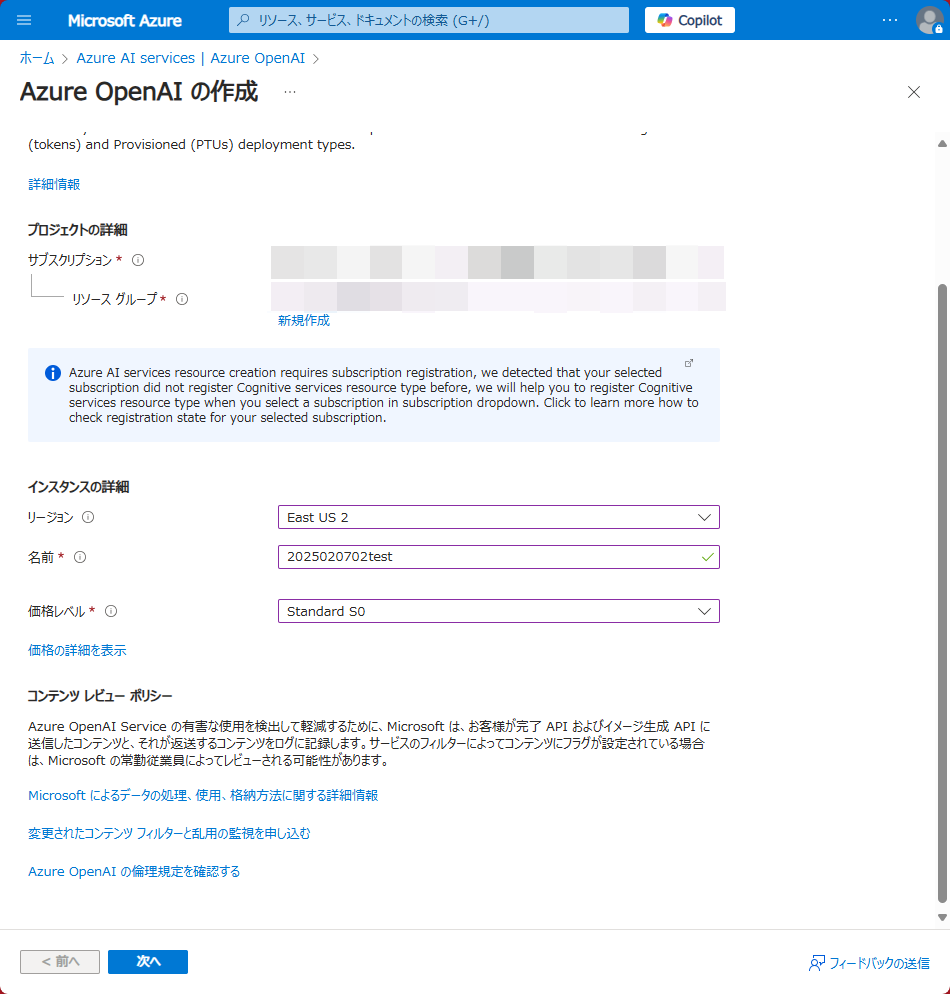The width and height of the screenshot is (950, 994).
Task: Open the リージョン dropdown showing East US 2
Action: click(x=498, y=517)
